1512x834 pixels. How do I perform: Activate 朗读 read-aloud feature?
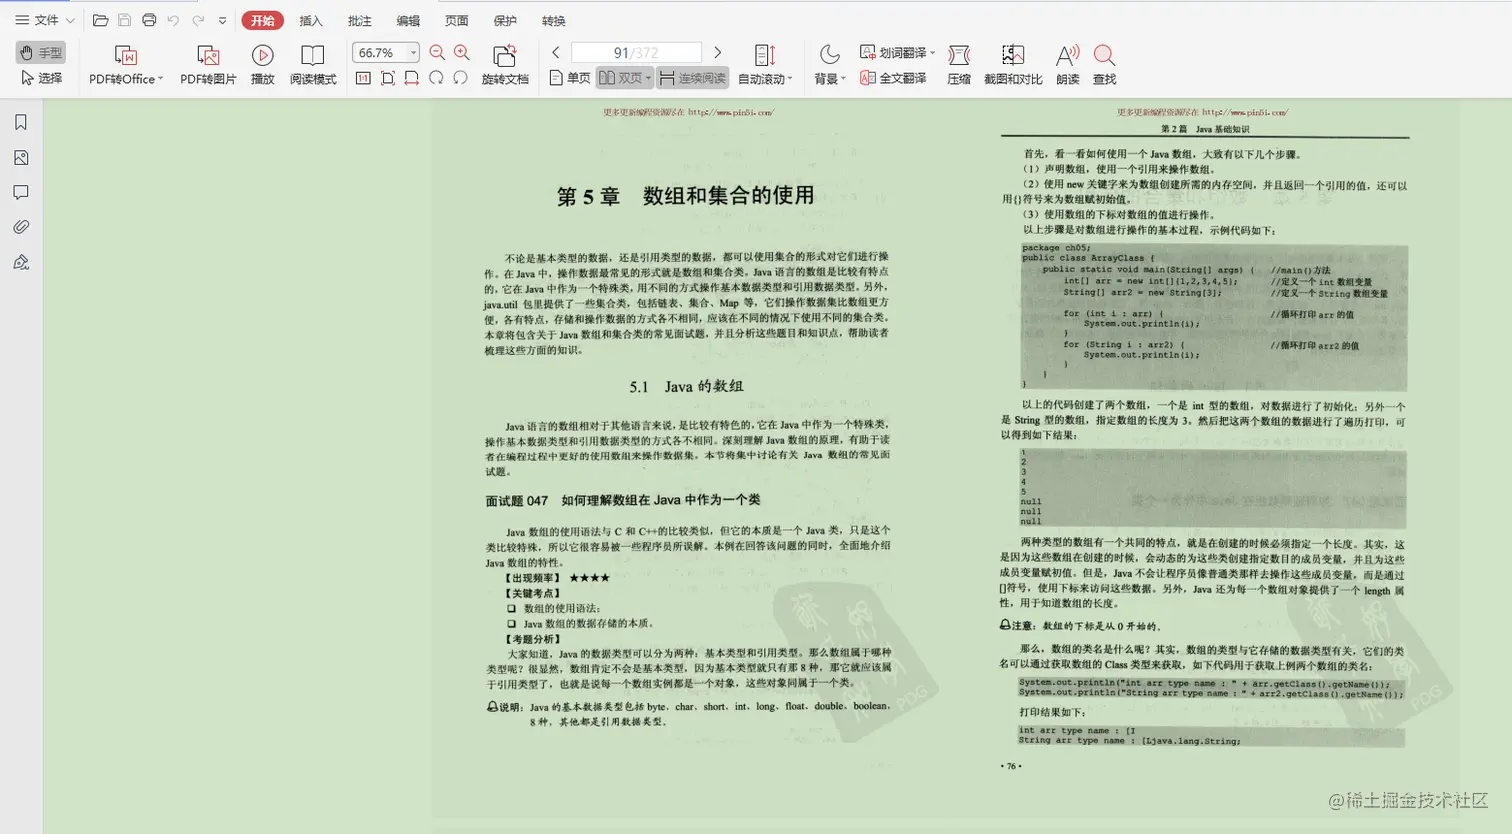1067,63
